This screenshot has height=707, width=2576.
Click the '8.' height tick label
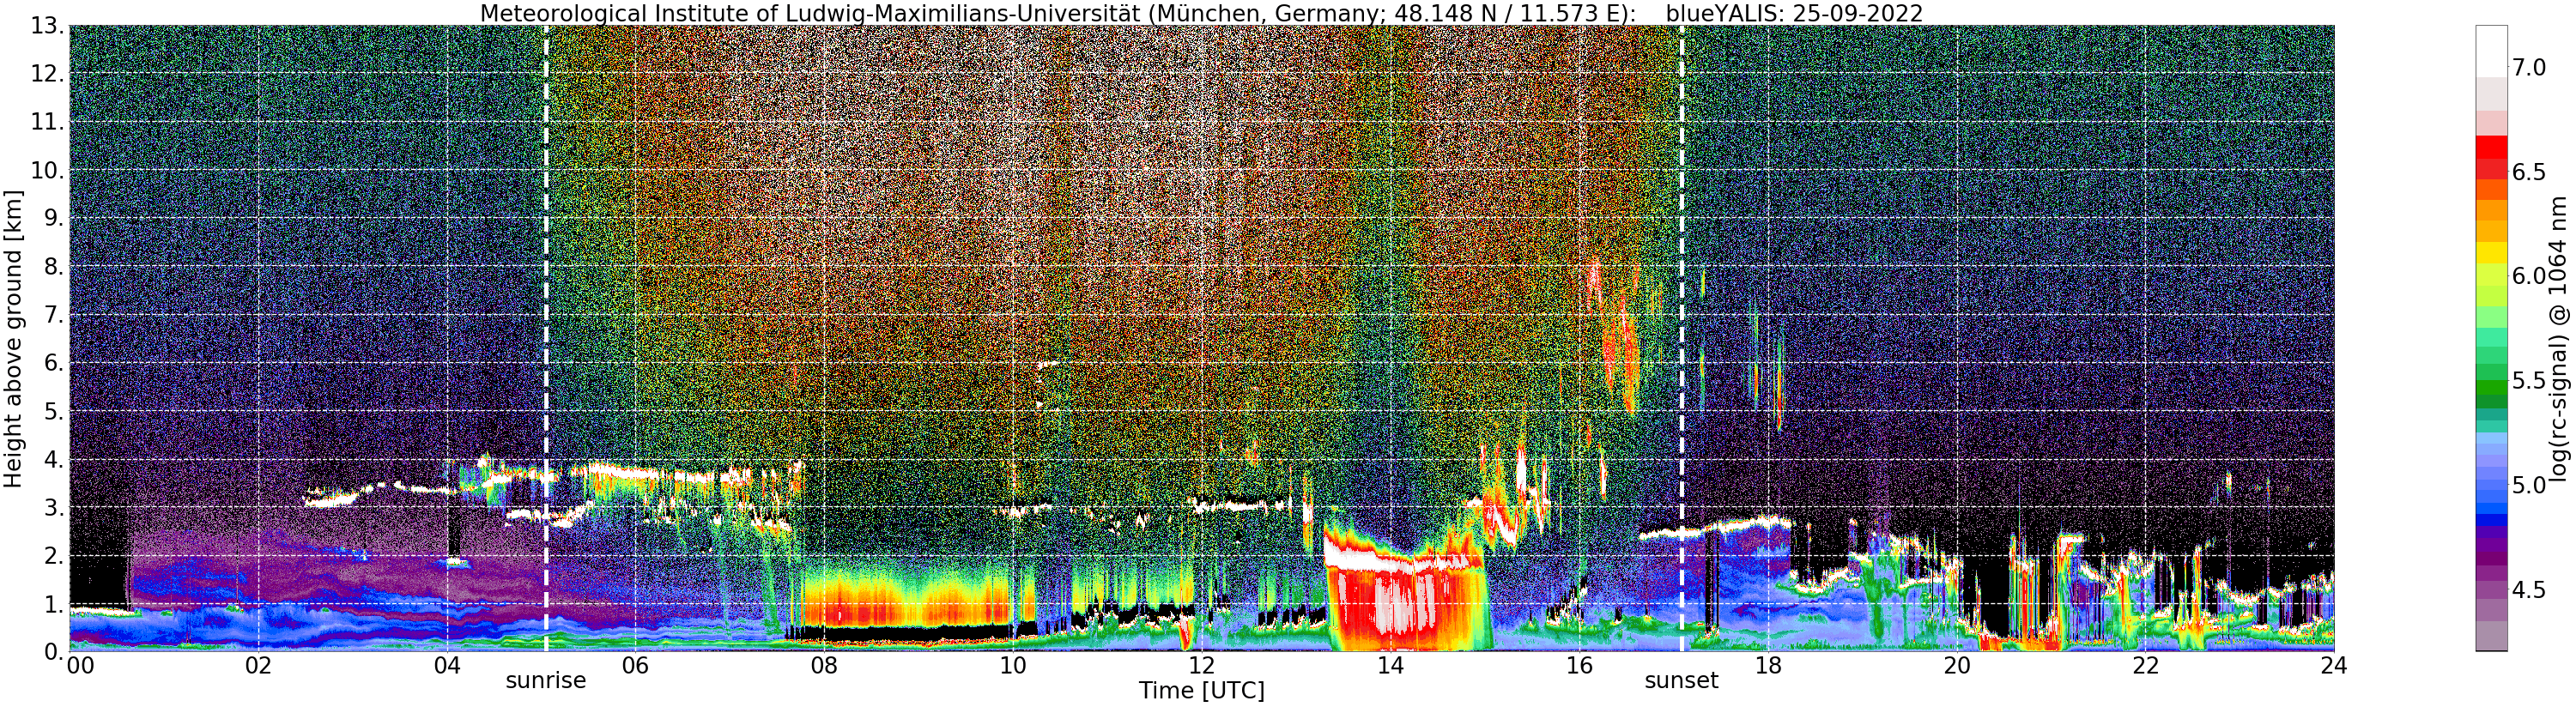click(55, 266)
